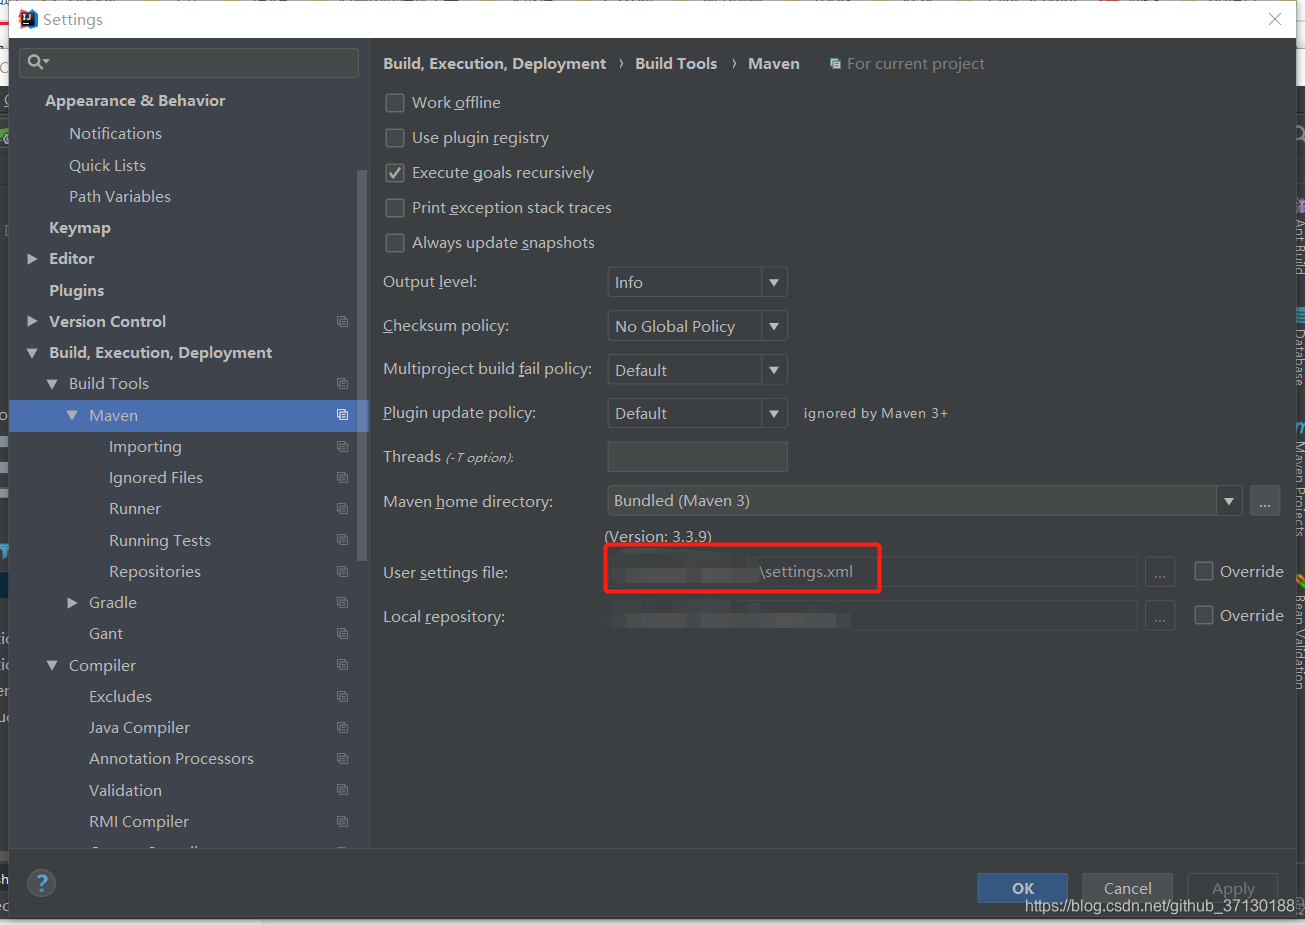This screenshot has width=1305, height=925.
Task: Click project-level icon beside Java Compiler
Action: point(342,727)
